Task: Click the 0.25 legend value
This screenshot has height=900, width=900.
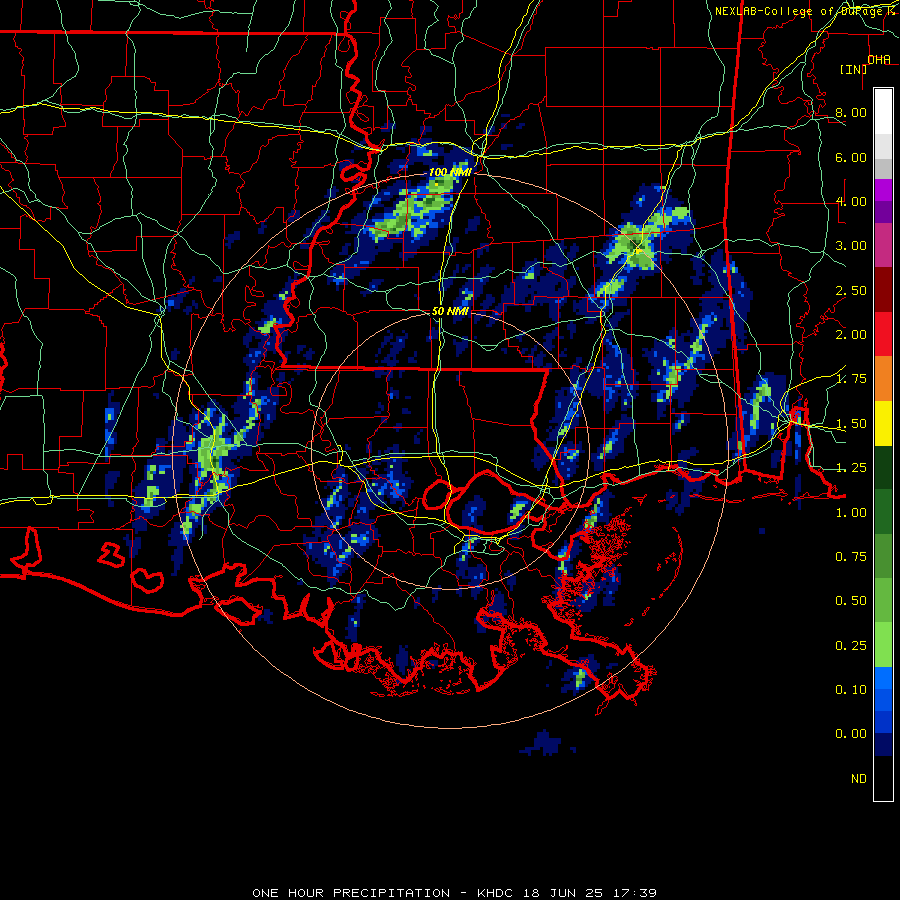Action: coord(851,646)
